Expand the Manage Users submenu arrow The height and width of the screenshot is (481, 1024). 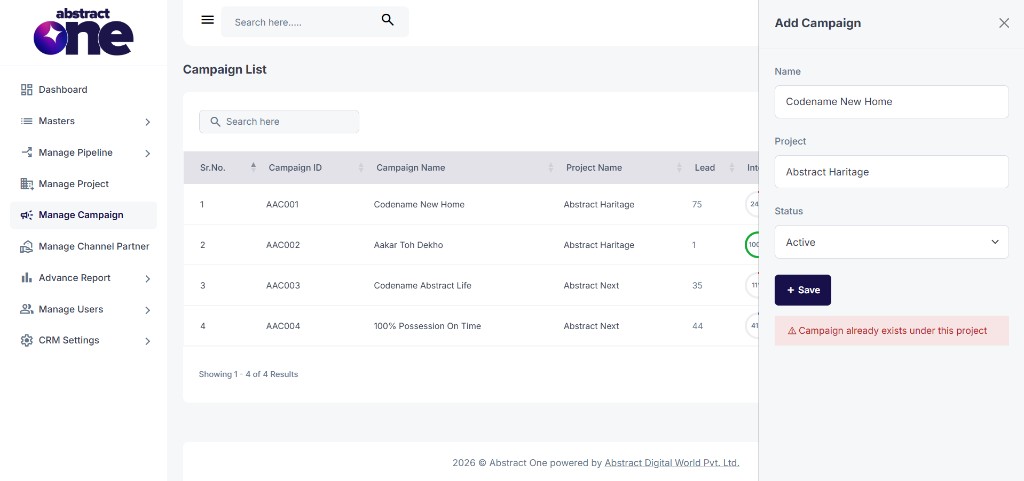coord(148,309)
